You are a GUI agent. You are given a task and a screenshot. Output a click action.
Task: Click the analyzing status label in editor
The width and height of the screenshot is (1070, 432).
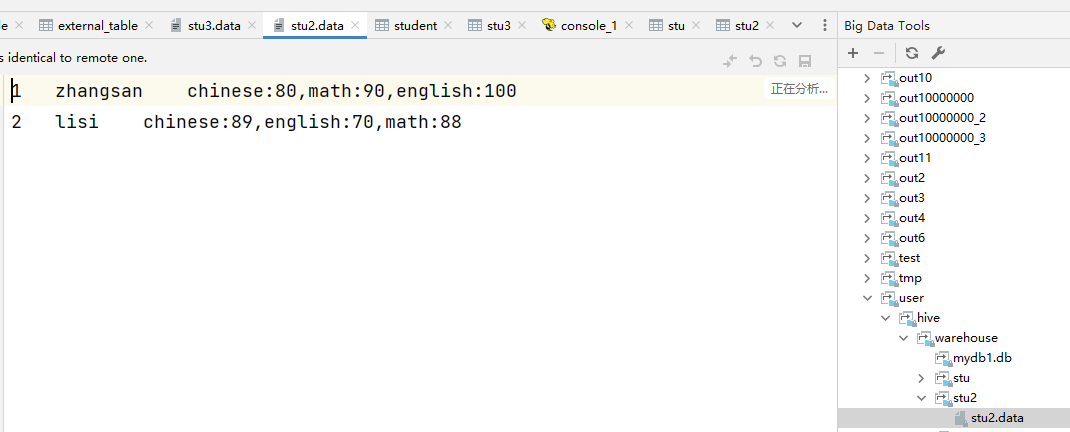coord(799,89)
